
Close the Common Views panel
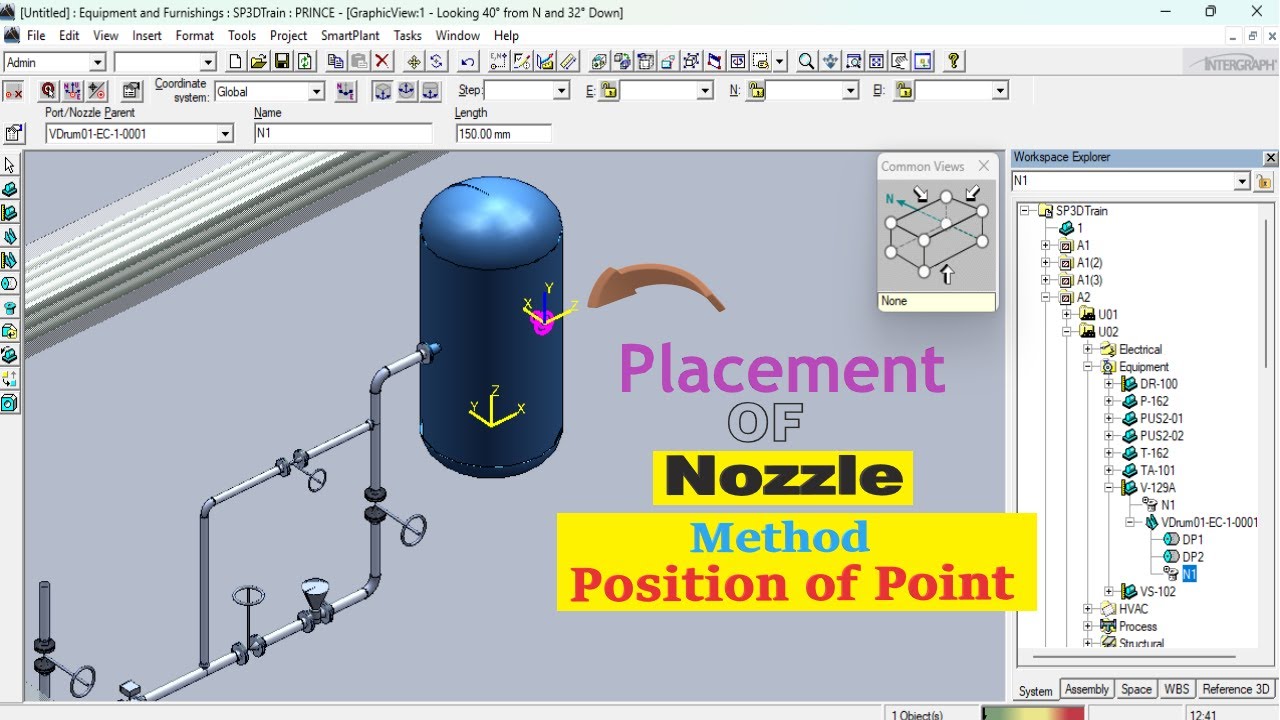[984, 166]
